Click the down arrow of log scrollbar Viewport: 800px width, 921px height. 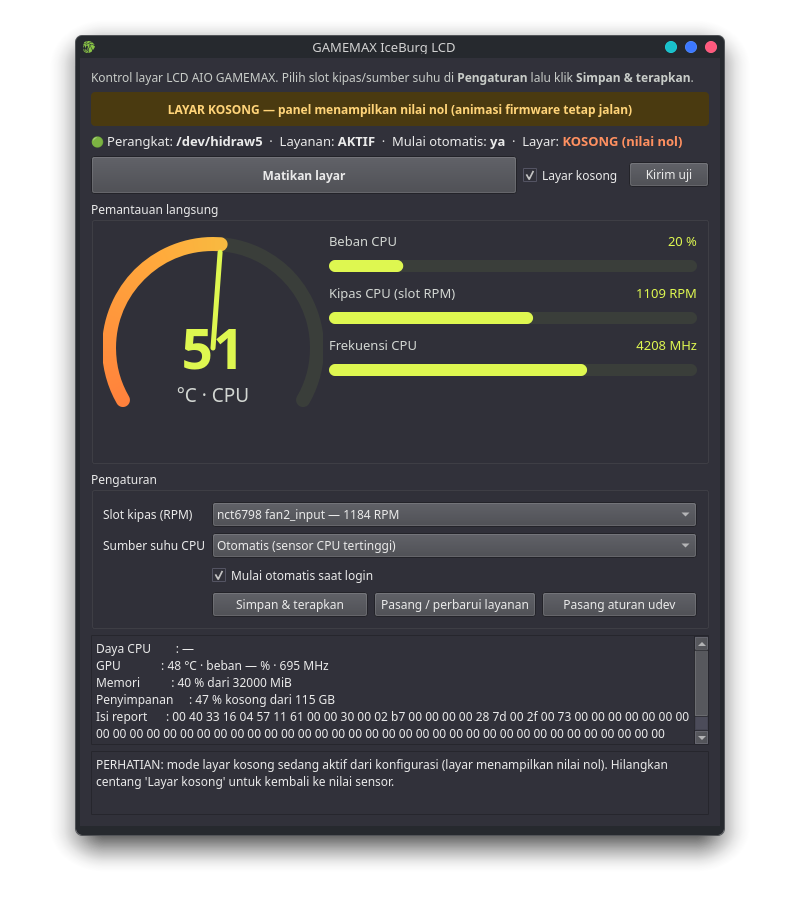pos(701,738)
